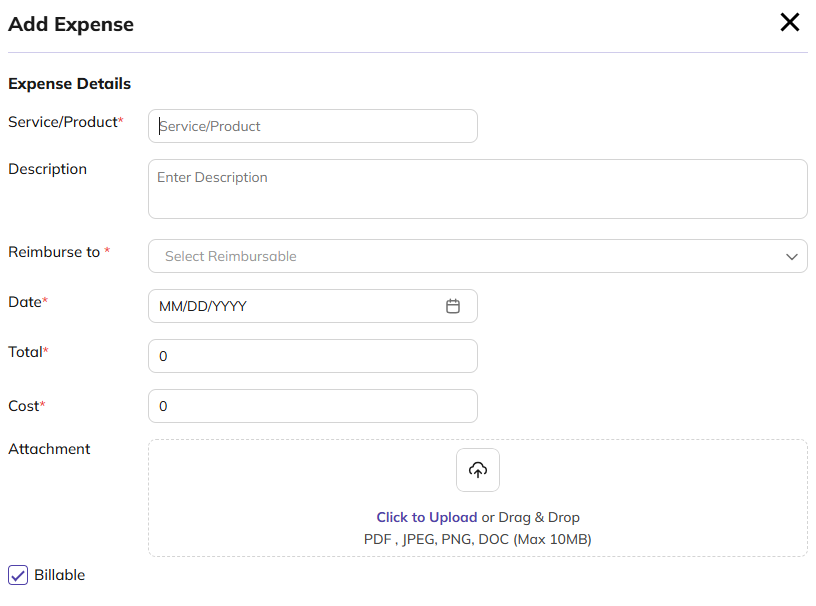
Task: Click inside the Enter Description textarea
Action: 477,189
